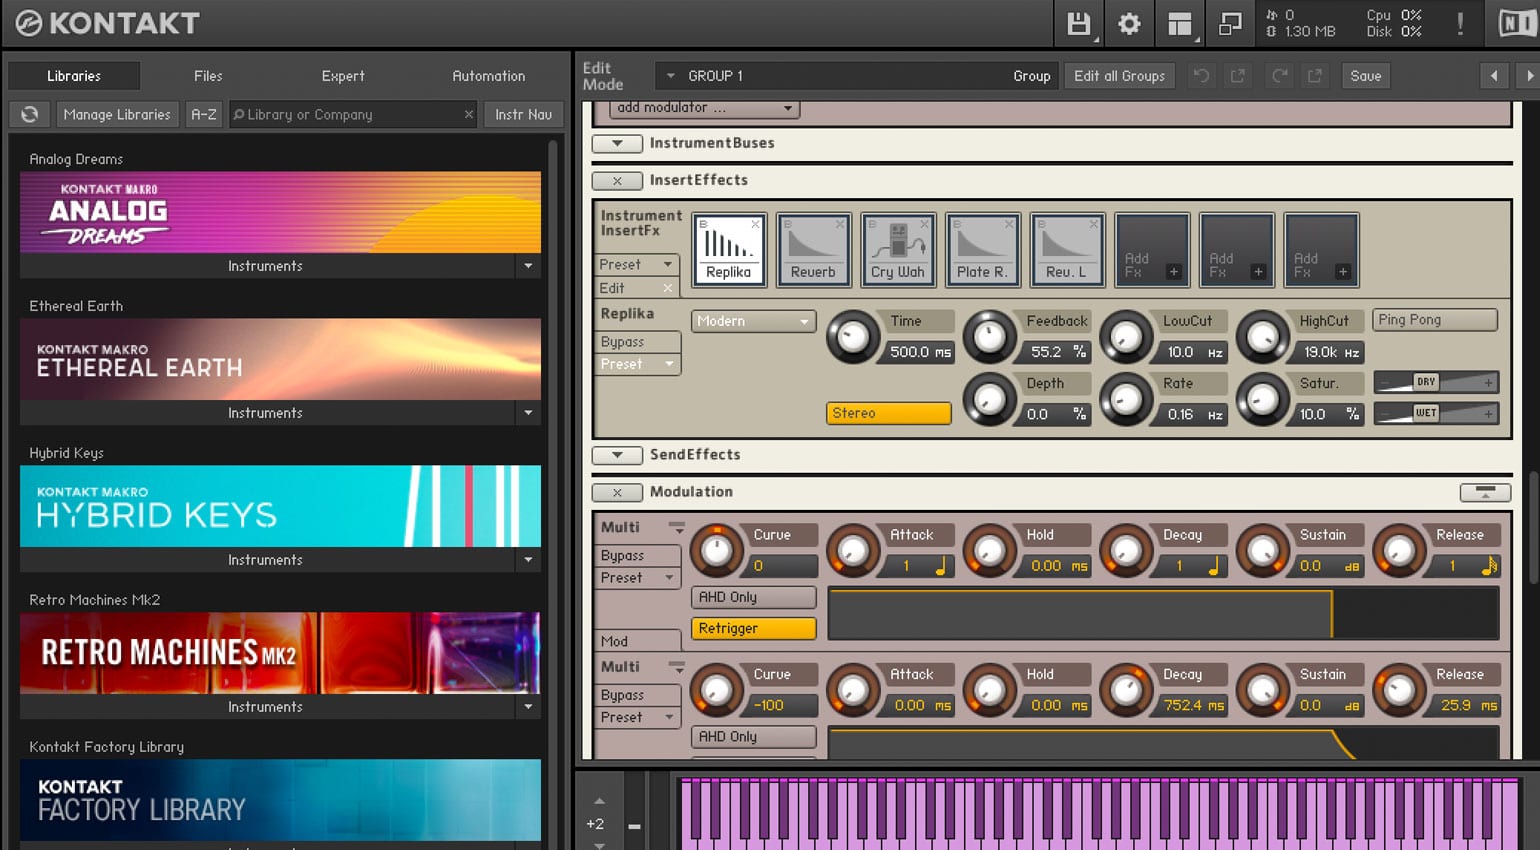Switch to the Expert tab
This screenshot has height=850, width=1540.
point(343,76)
